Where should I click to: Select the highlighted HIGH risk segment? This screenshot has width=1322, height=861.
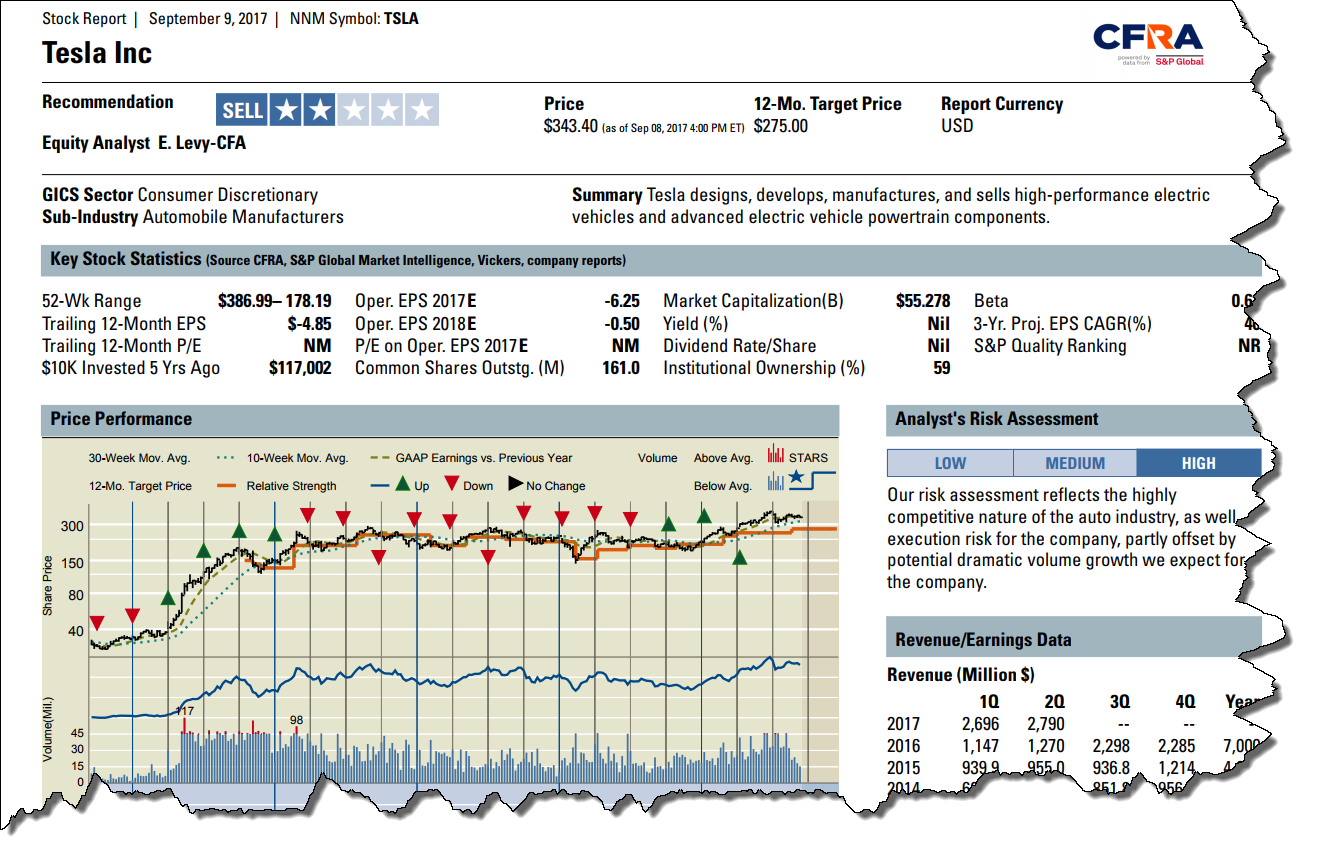click(1198, 463)
